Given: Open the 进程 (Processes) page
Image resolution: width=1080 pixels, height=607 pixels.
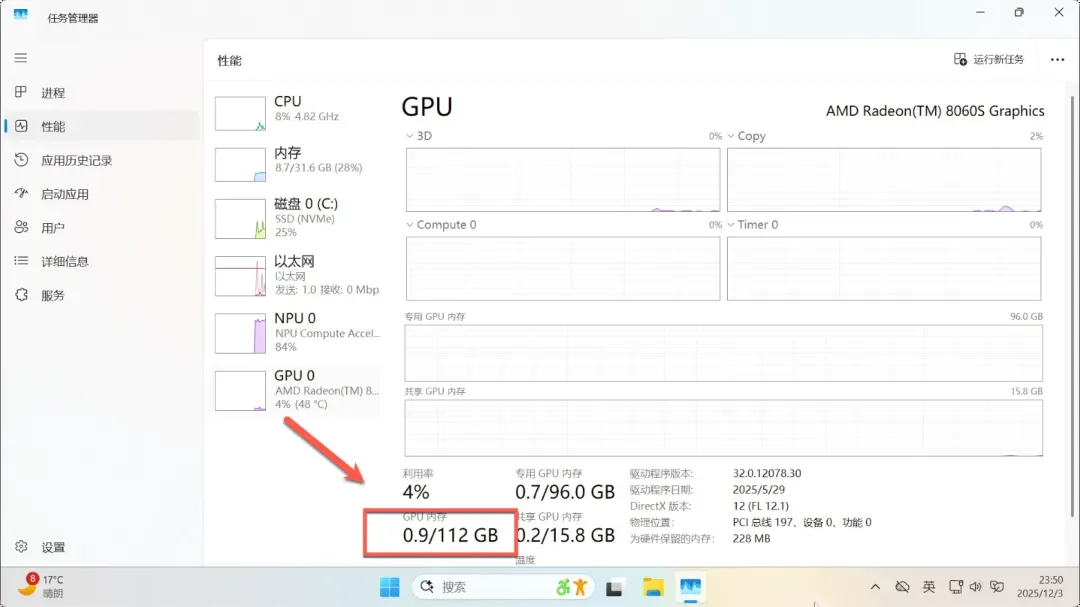Looking at the screenshot, I should (102, 92).
